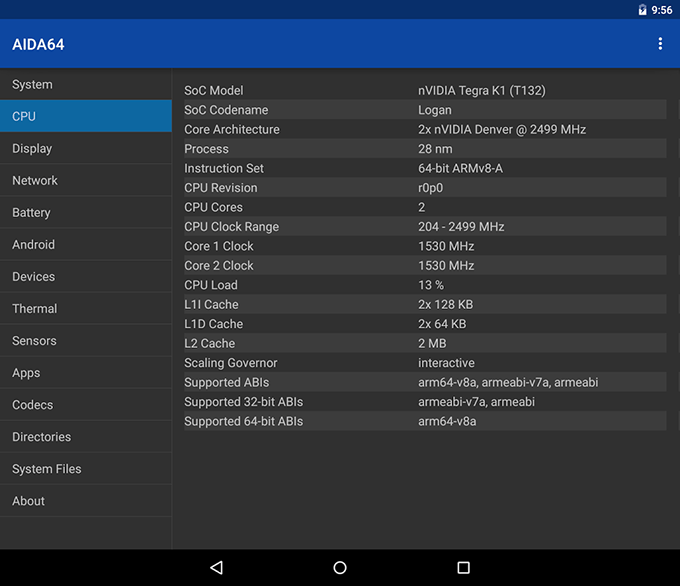Select the Supported 32-bit ABIs label
The image size is (680, 586).
tap(243, 402)
